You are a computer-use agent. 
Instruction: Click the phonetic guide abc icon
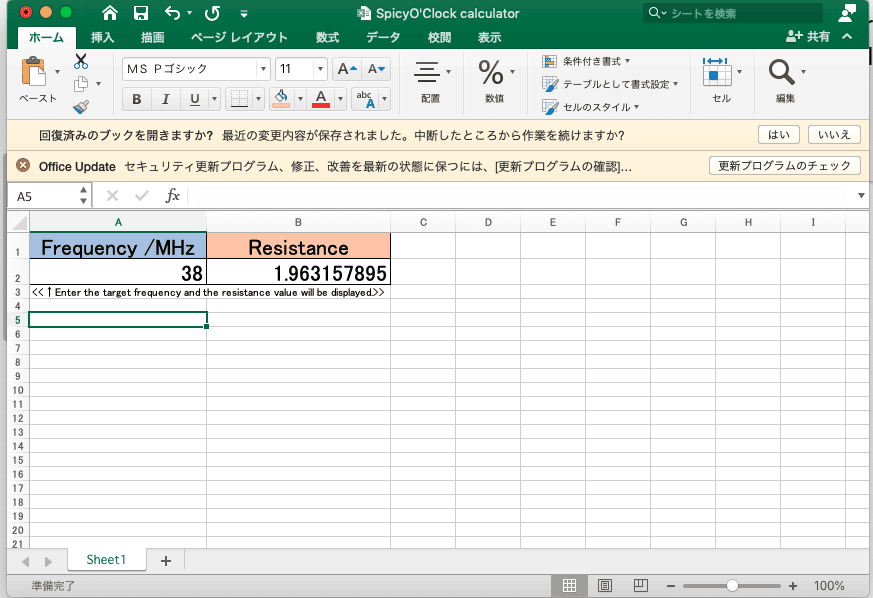(x=366, y=99)
